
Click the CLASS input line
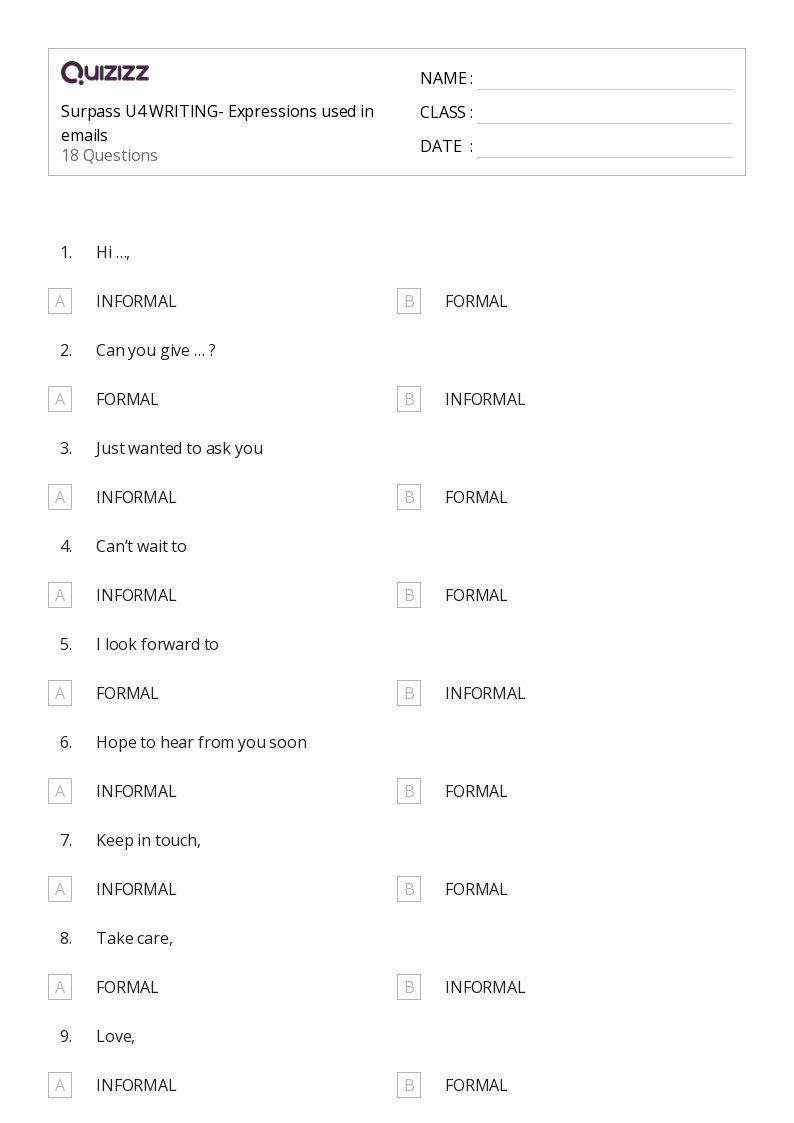[x=604, y=113]
